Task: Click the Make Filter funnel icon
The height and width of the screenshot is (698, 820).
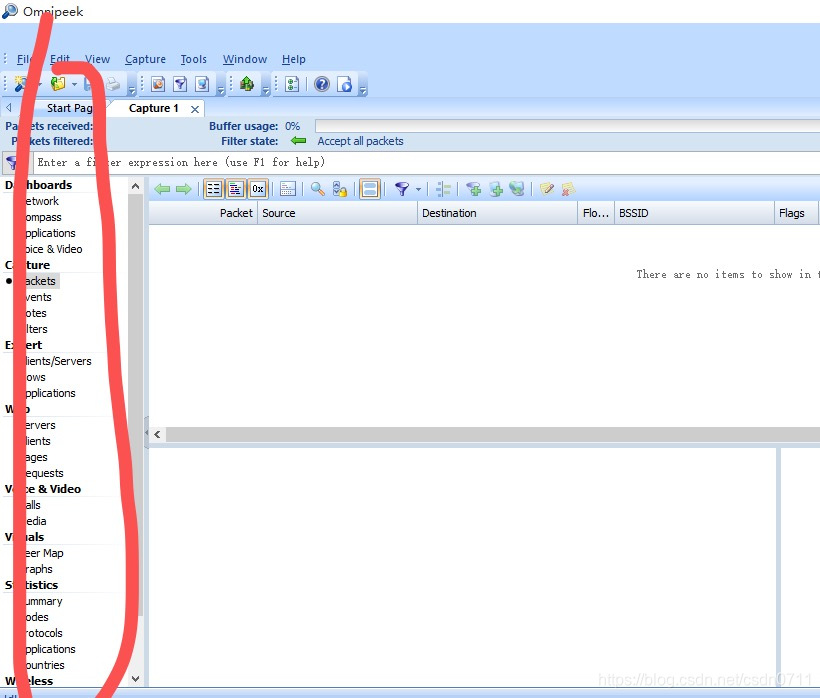Action: [x=402, y=189]
